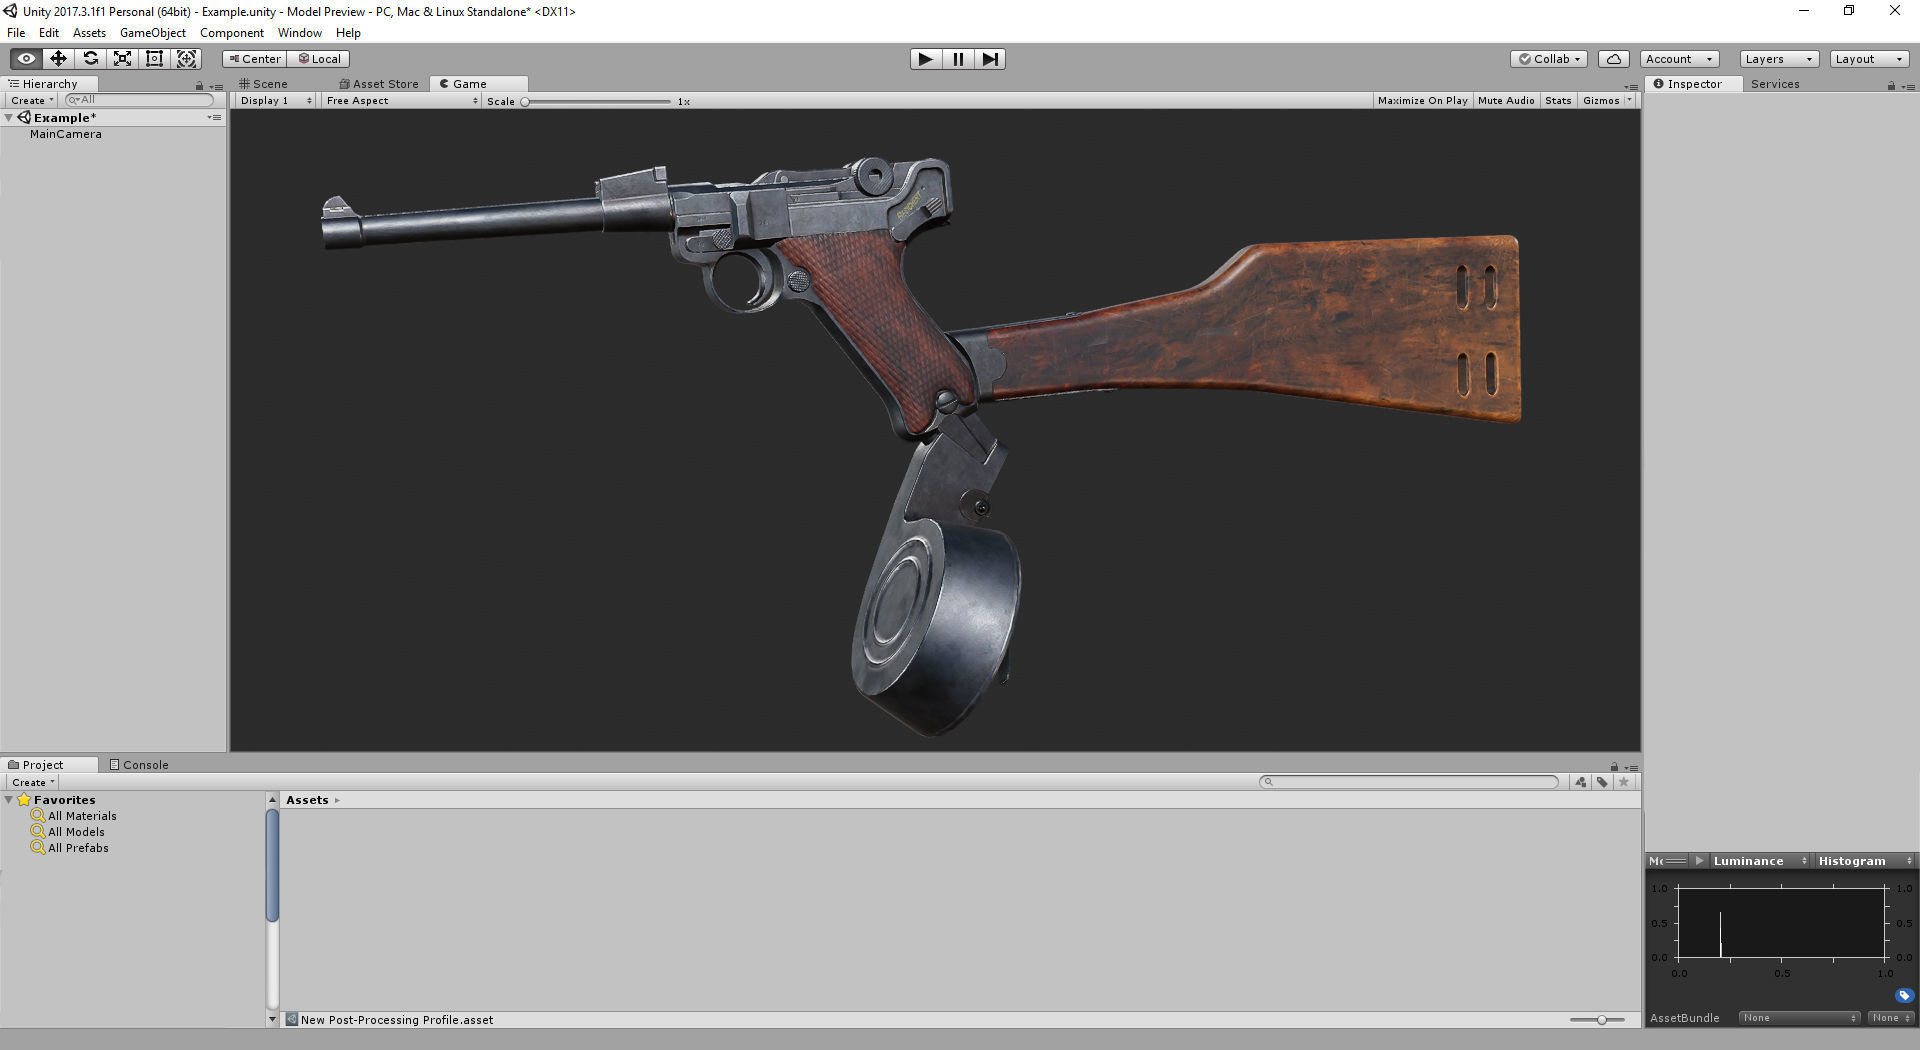Toggle the Project panel lock
1920x1050 pixels.
1614,767
